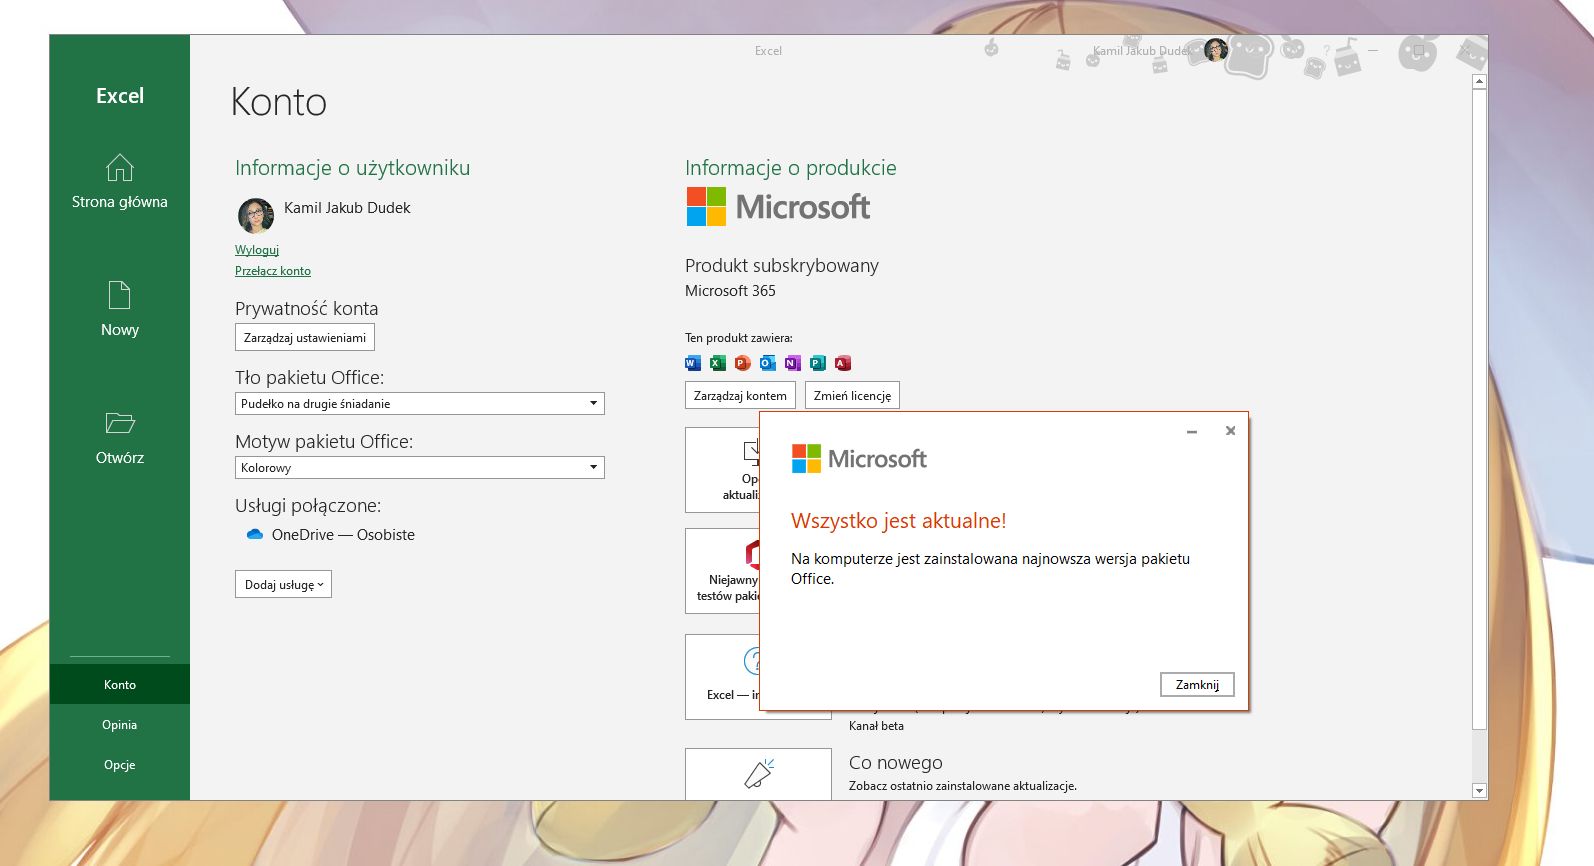Click the Zmień licencję button
Viewport: 1594px width, 866px height.
tap(852, 396)
